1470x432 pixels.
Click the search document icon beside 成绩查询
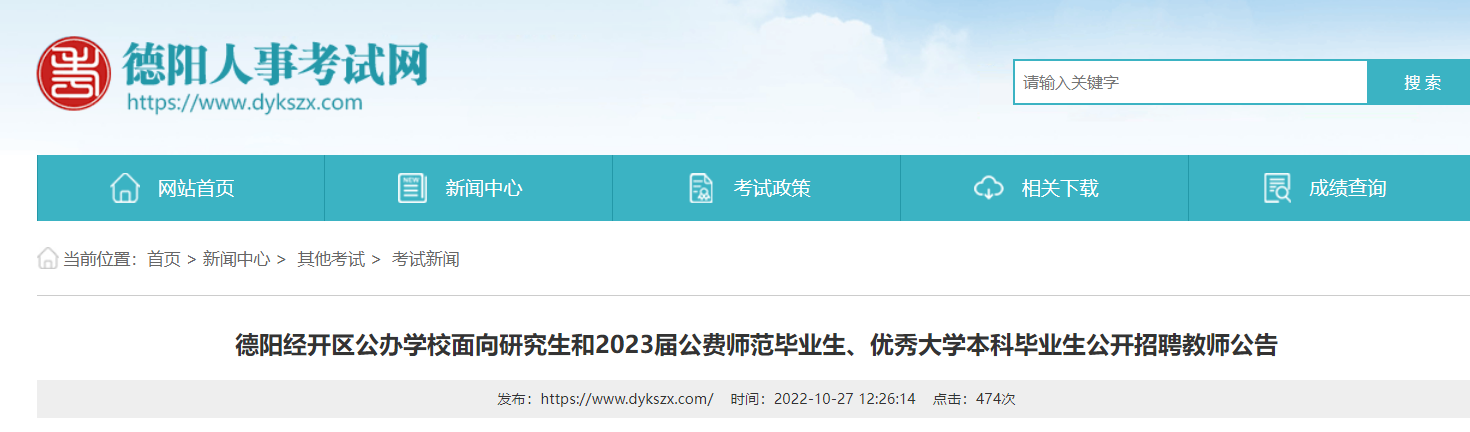pyautogui.click(x=1277, y=188)
